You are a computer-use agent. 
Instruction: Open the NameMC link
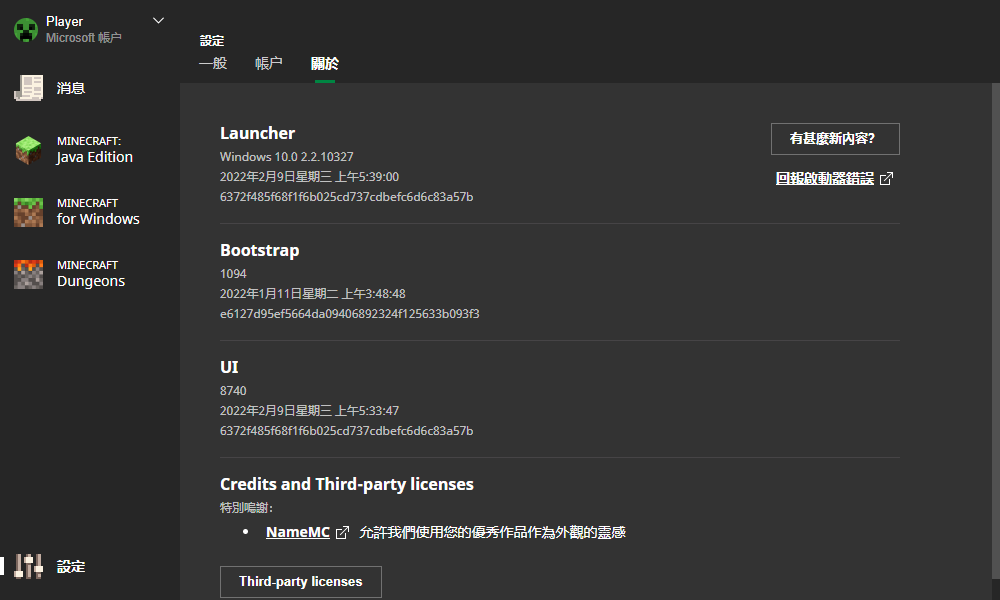tap(298, 532)
